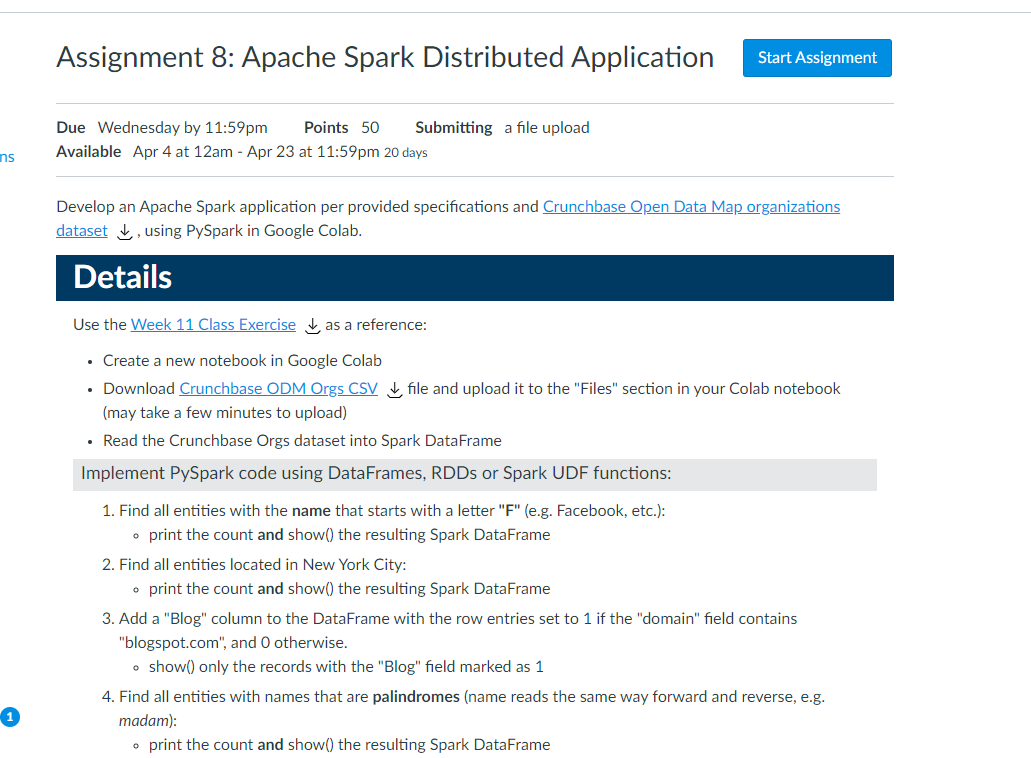Open the Crunchbase Open Data Map organizations link

pos(691,206)
